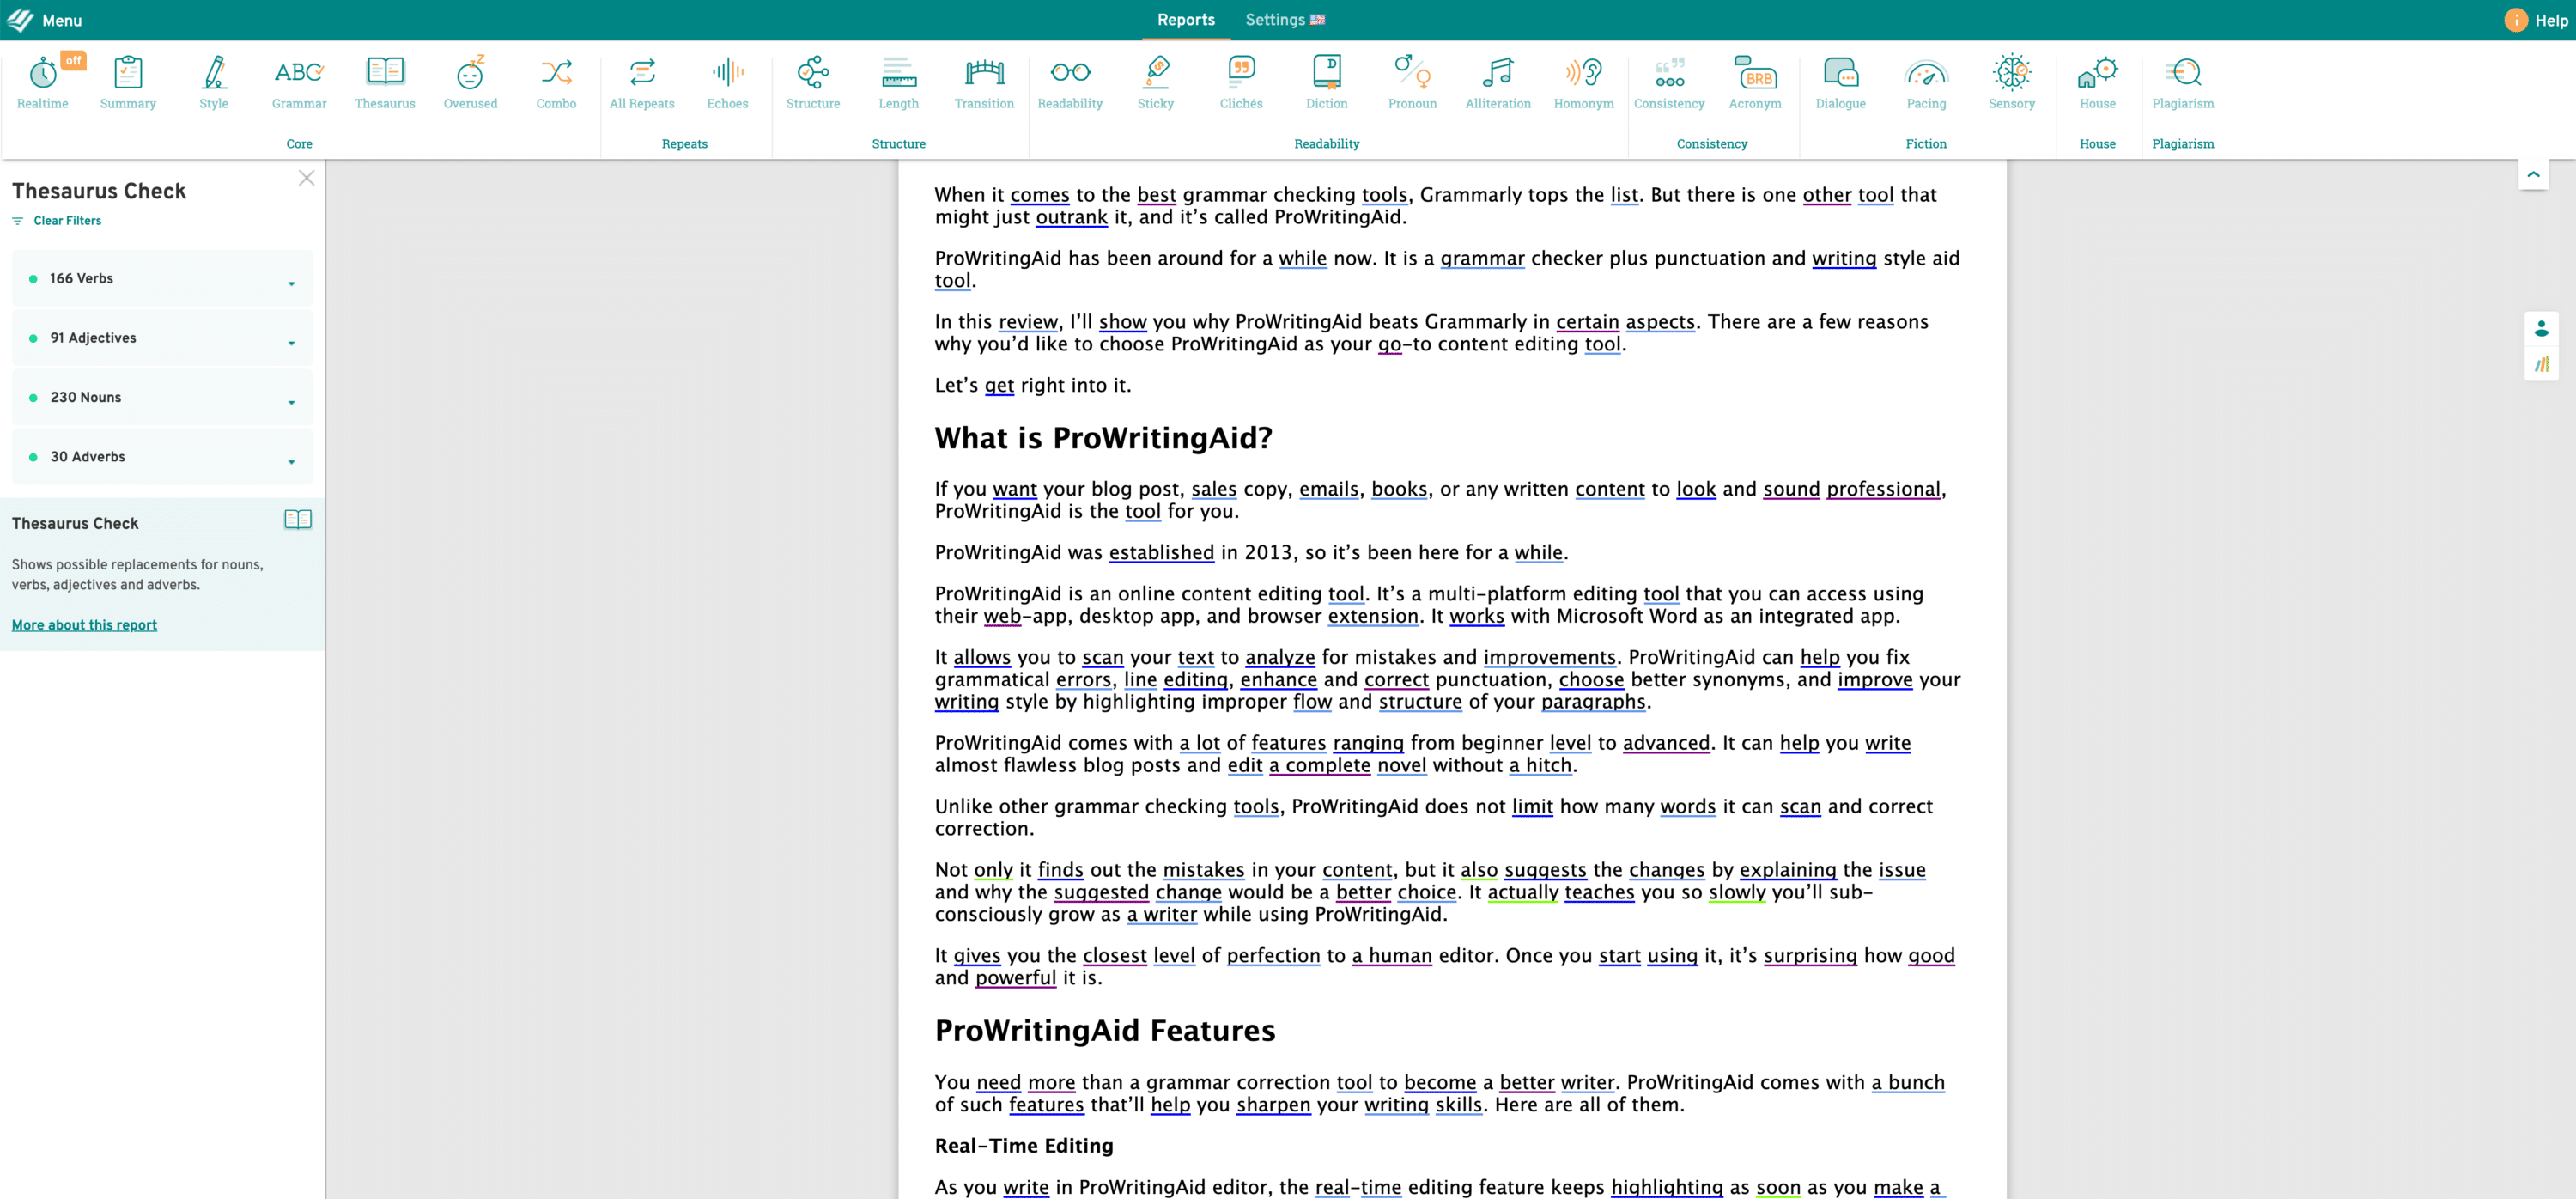
Task: Run the Diction report
Action: click(x=1326, y=82)
